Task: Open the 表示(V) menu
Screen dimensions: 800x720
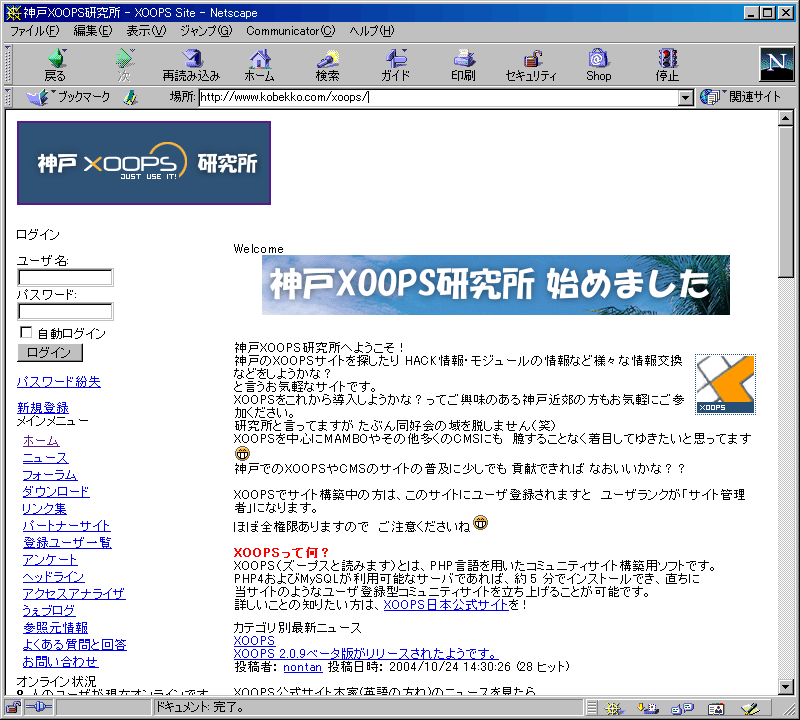Action: coord(146,31)
